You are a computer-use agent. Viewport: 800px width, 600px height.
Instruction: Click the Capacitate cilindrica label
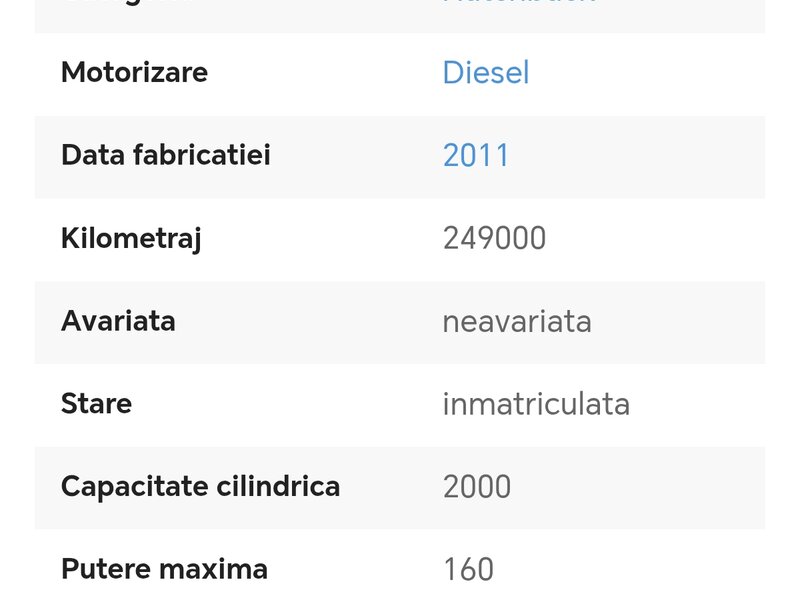(x=200, y=487)
